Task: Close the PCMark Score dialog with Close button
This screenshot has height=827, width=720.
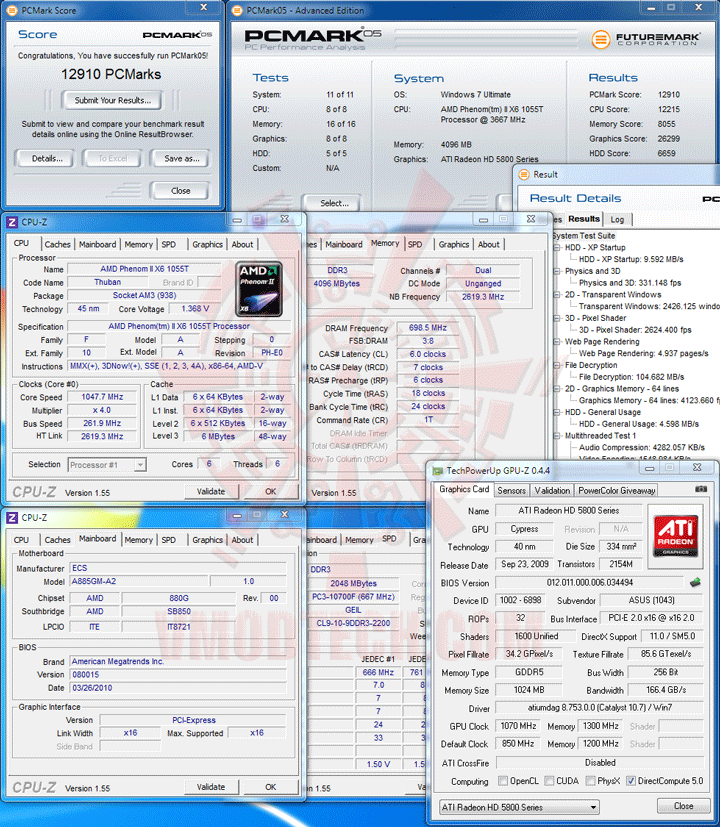Action: pyautogui.click(x=180, y=191)
